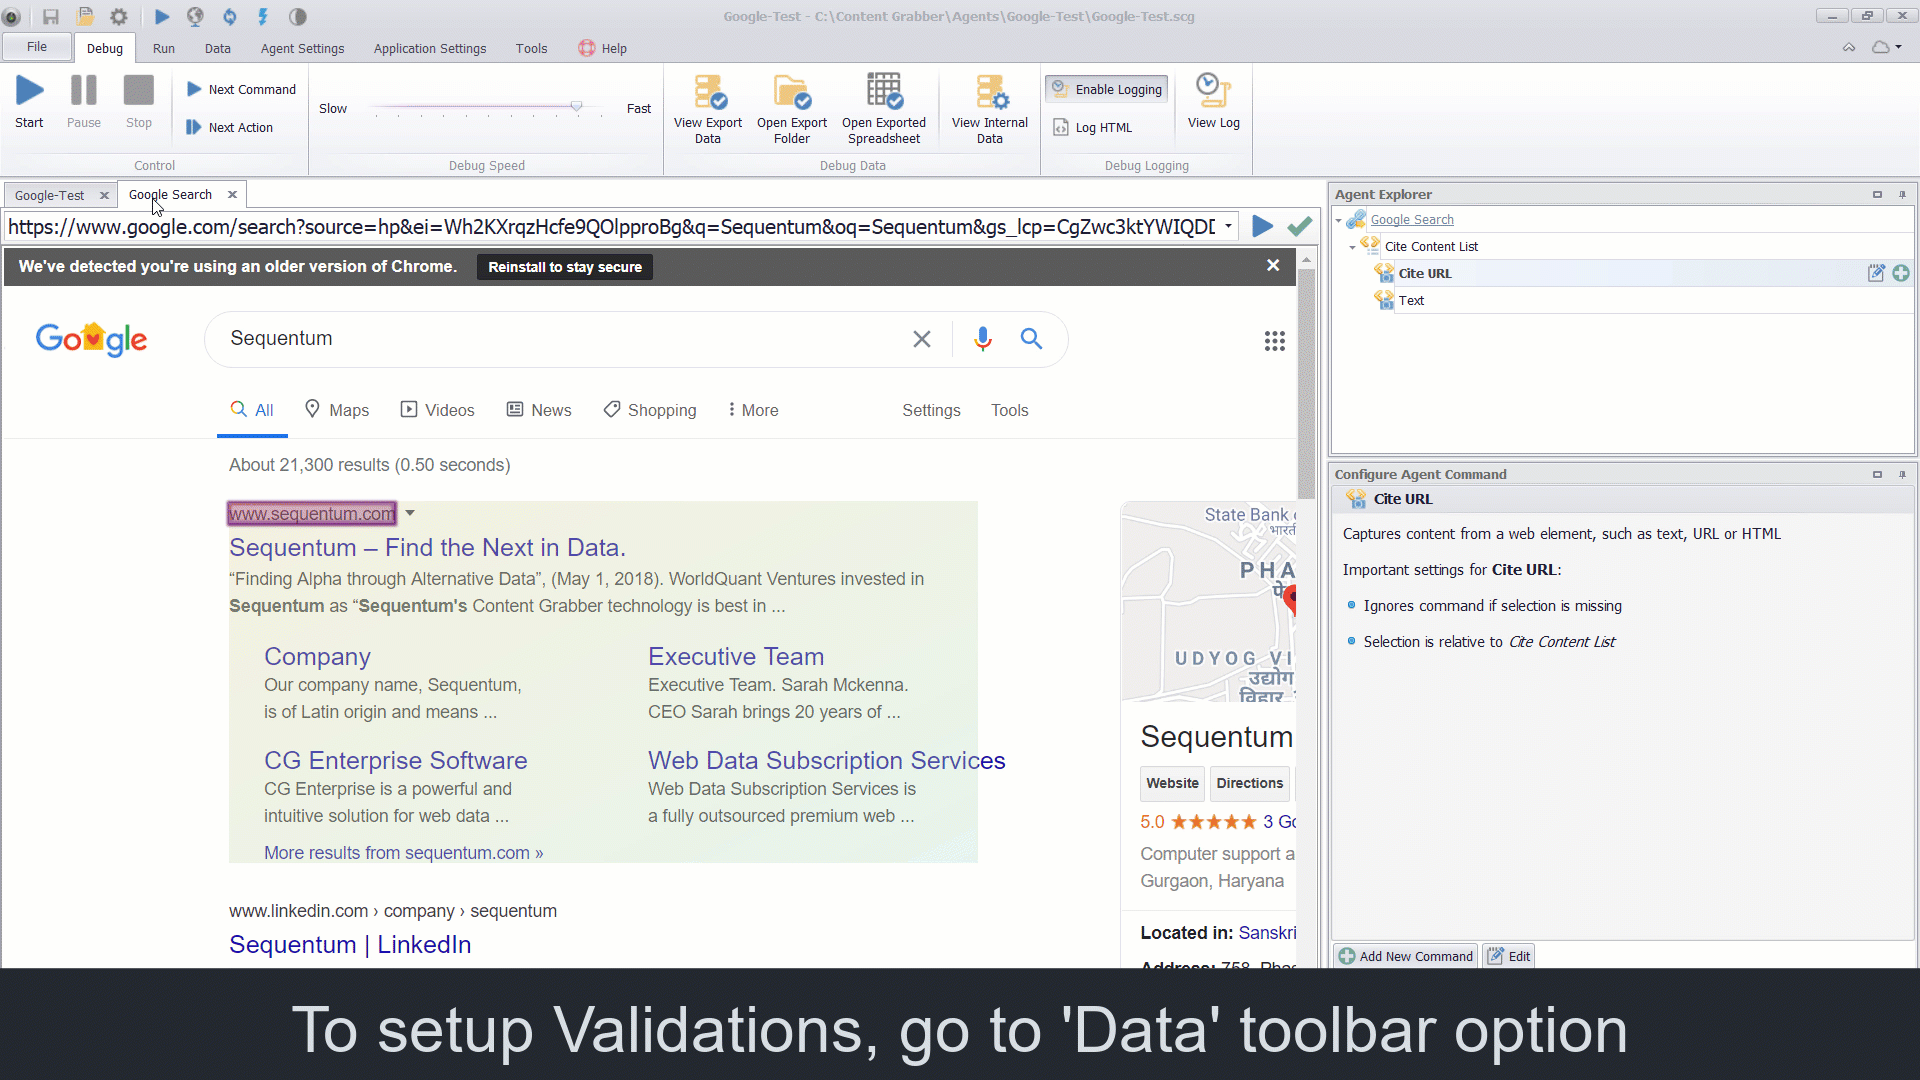Click Open Export Folder icon
The image size is (1920, 1080).
pyautogui.click(x=791, y=92)
